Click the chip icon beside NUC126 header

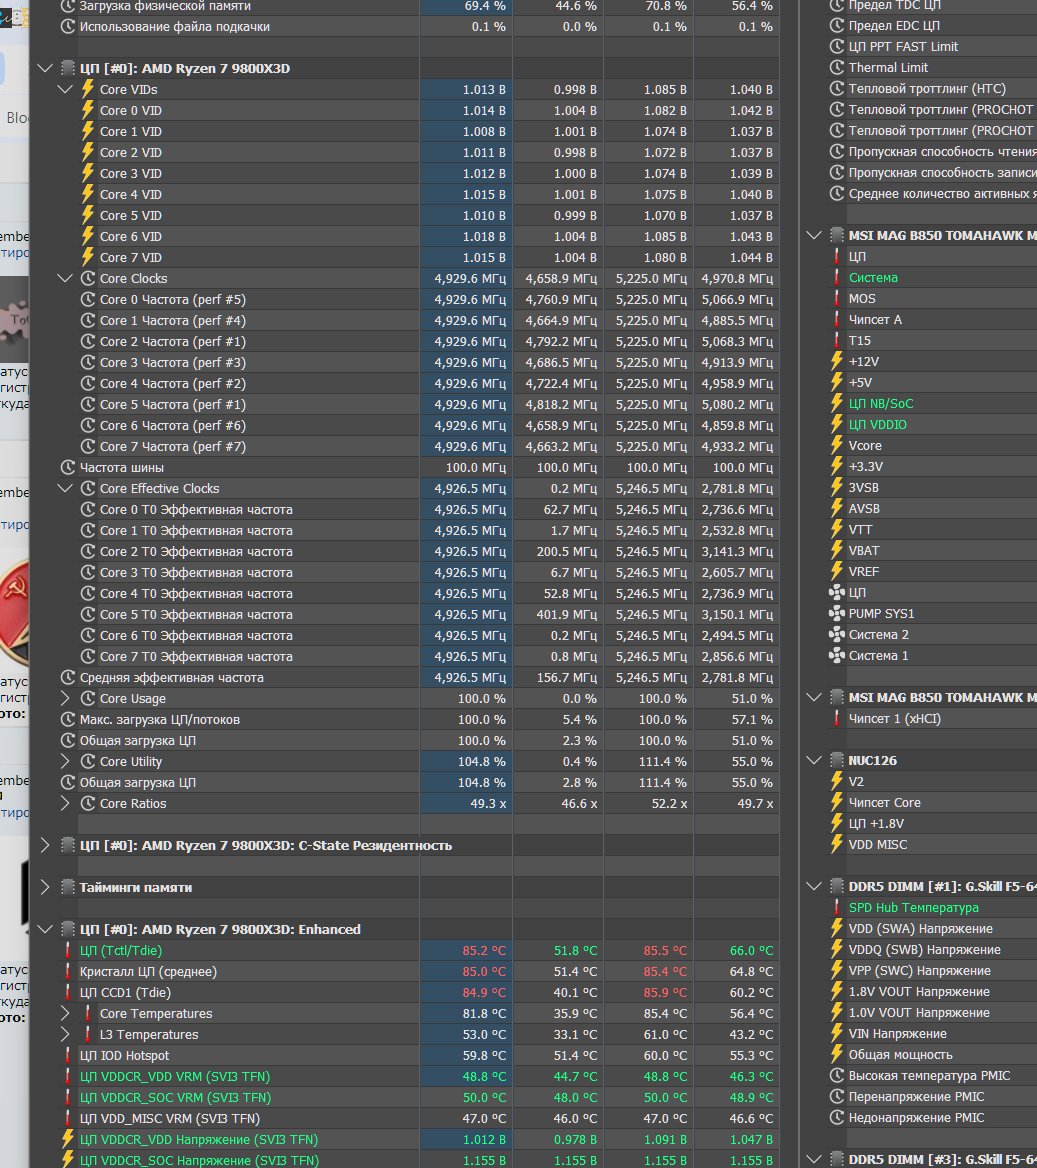(837, 761)
